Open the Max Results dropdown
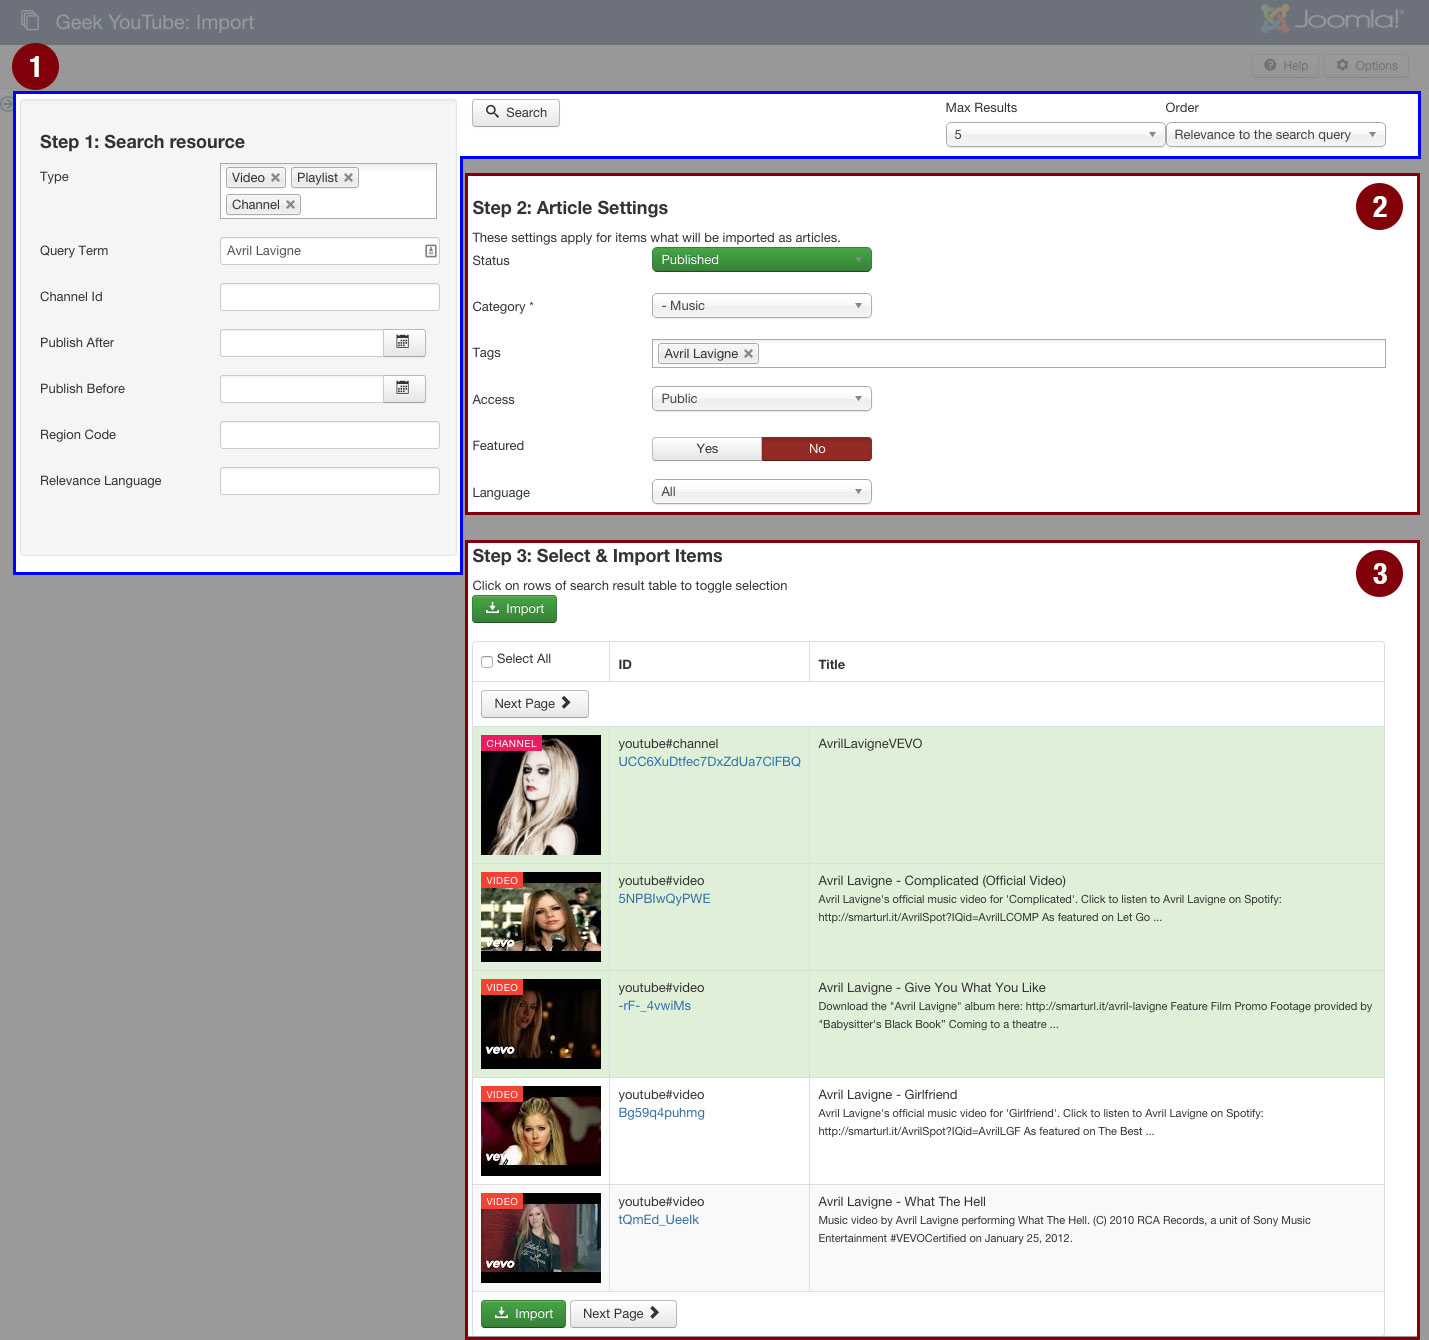Screen dimensions: 1429x1340 [x=1055, y=135]
